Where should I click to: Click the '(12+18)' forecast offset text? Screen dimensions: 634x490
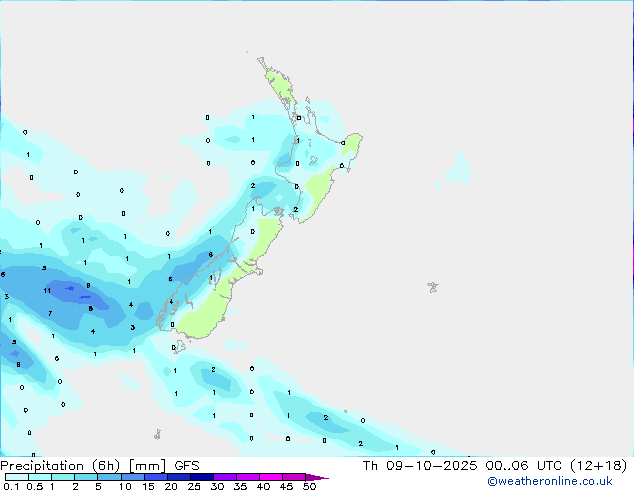pos(598,466)
